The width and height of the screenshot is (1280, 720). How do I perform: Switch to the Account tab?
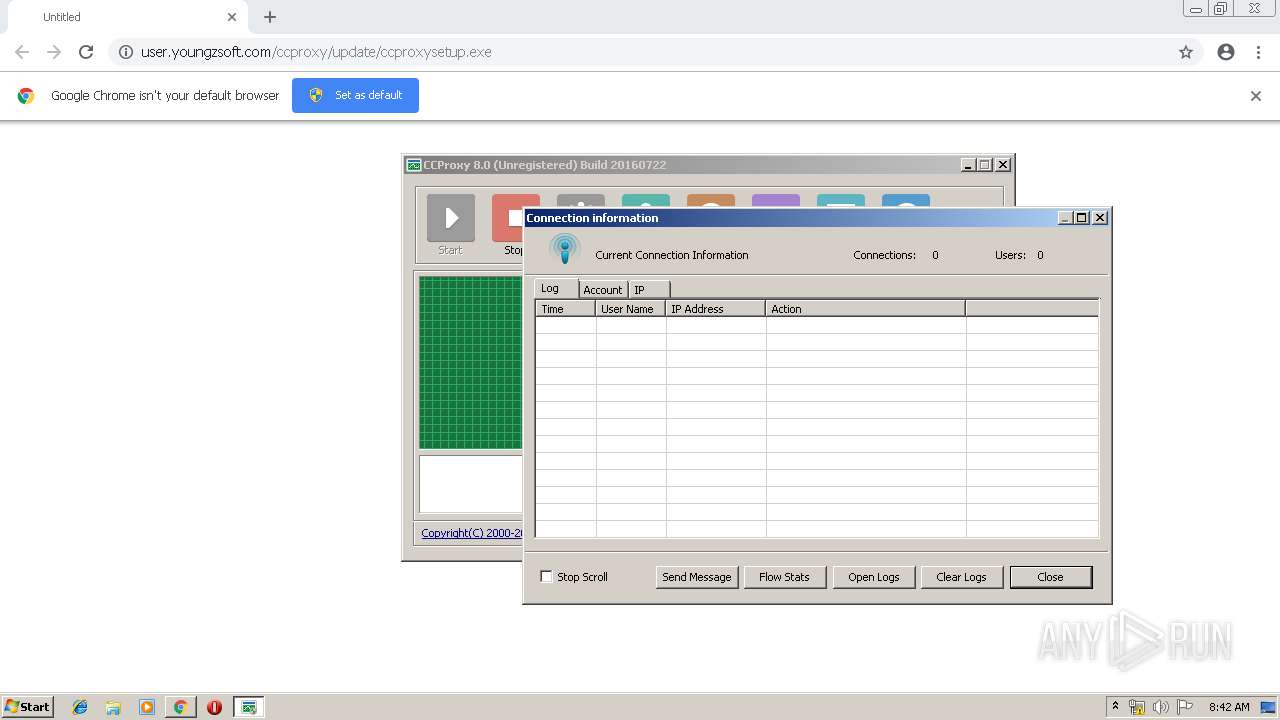pyautogui.click(x=603, y=290)
